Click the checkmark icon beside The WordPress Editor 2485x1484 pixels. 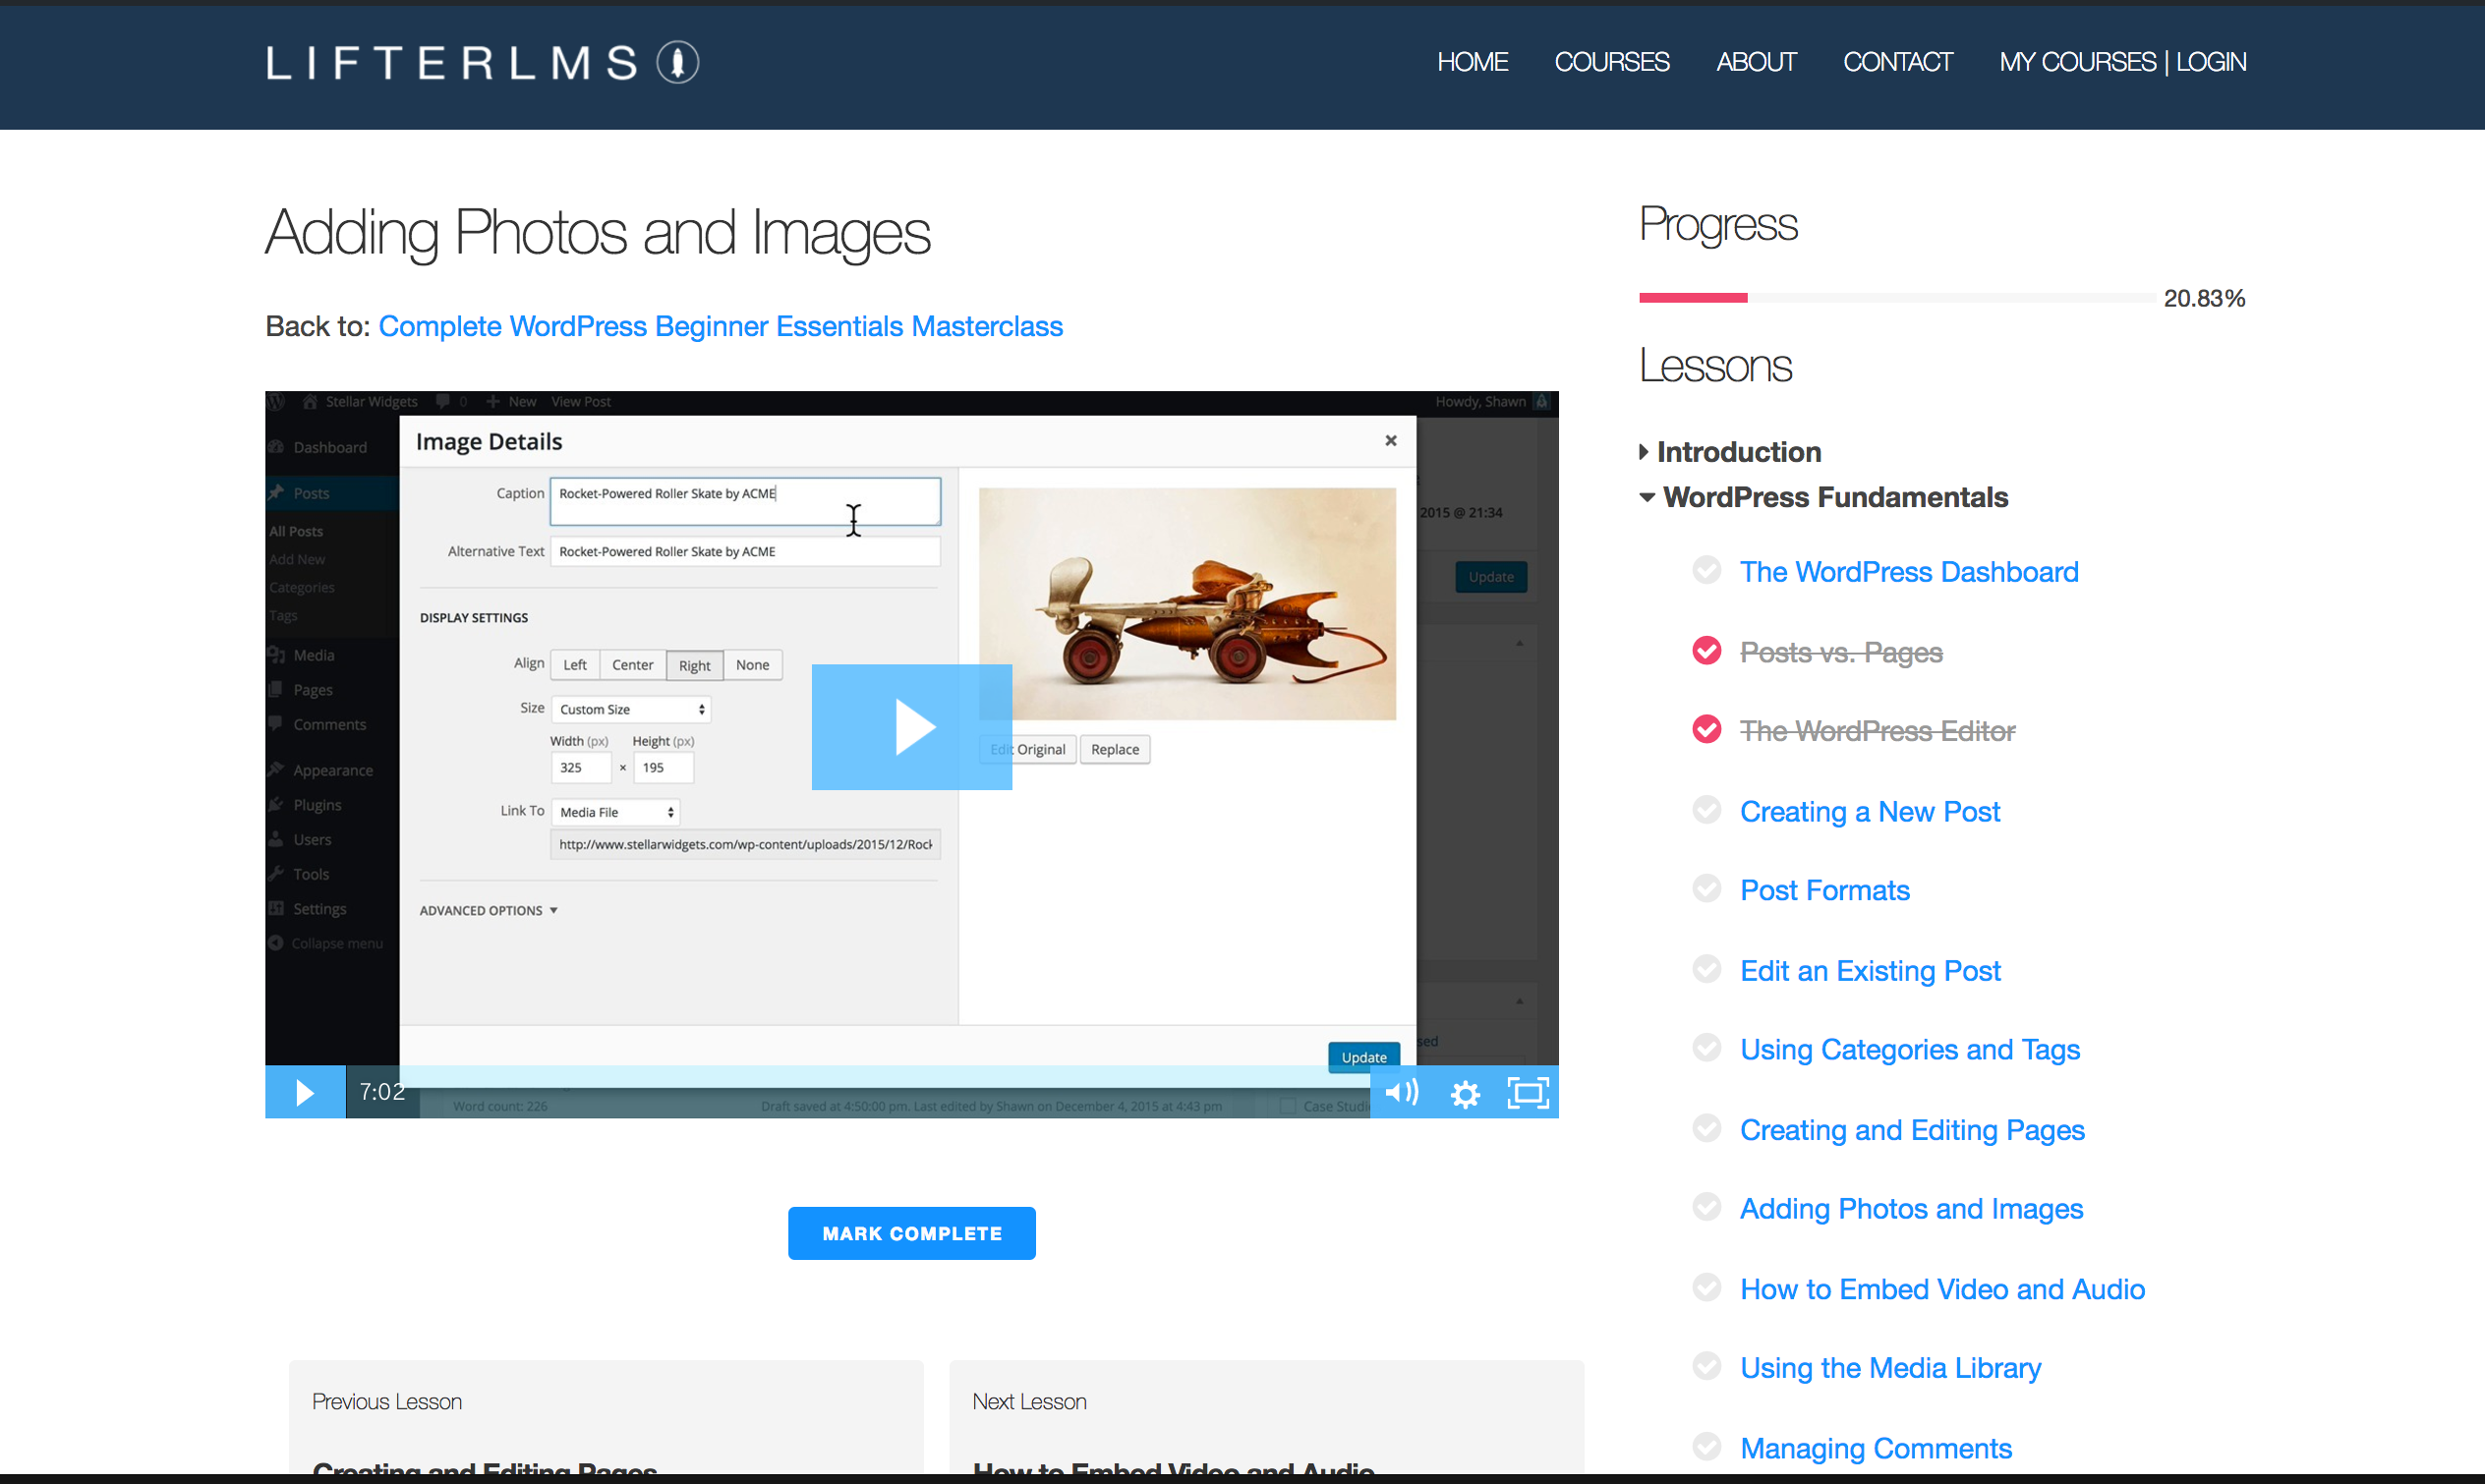[1706, 730]
